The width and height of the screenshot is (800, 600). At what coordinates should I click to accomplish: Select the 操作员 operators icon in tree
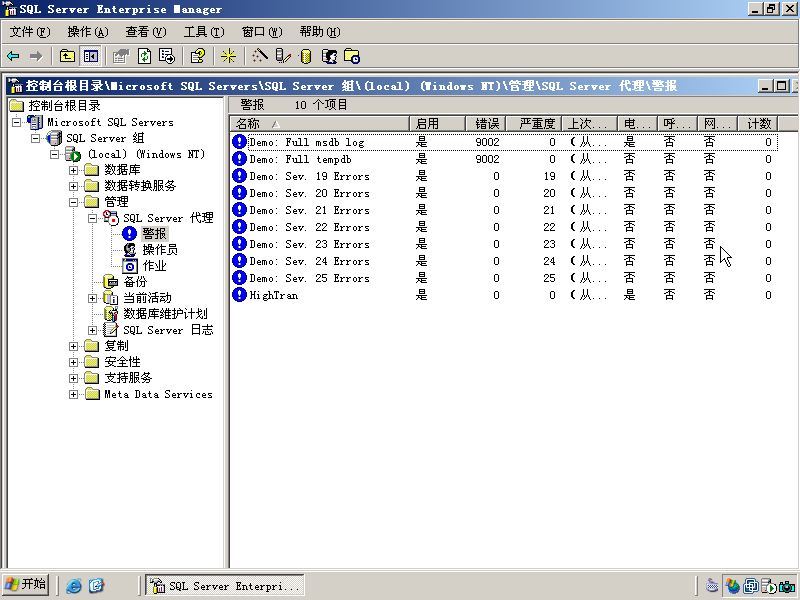[x=130, y=250]
